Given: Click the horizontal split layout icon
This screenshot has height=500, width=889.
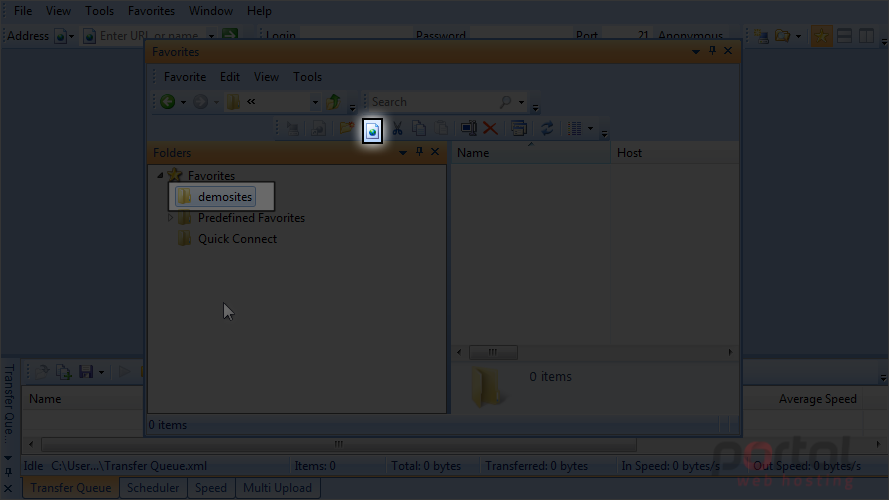Looking at the screenshot, I should click(x=844, y=36).
